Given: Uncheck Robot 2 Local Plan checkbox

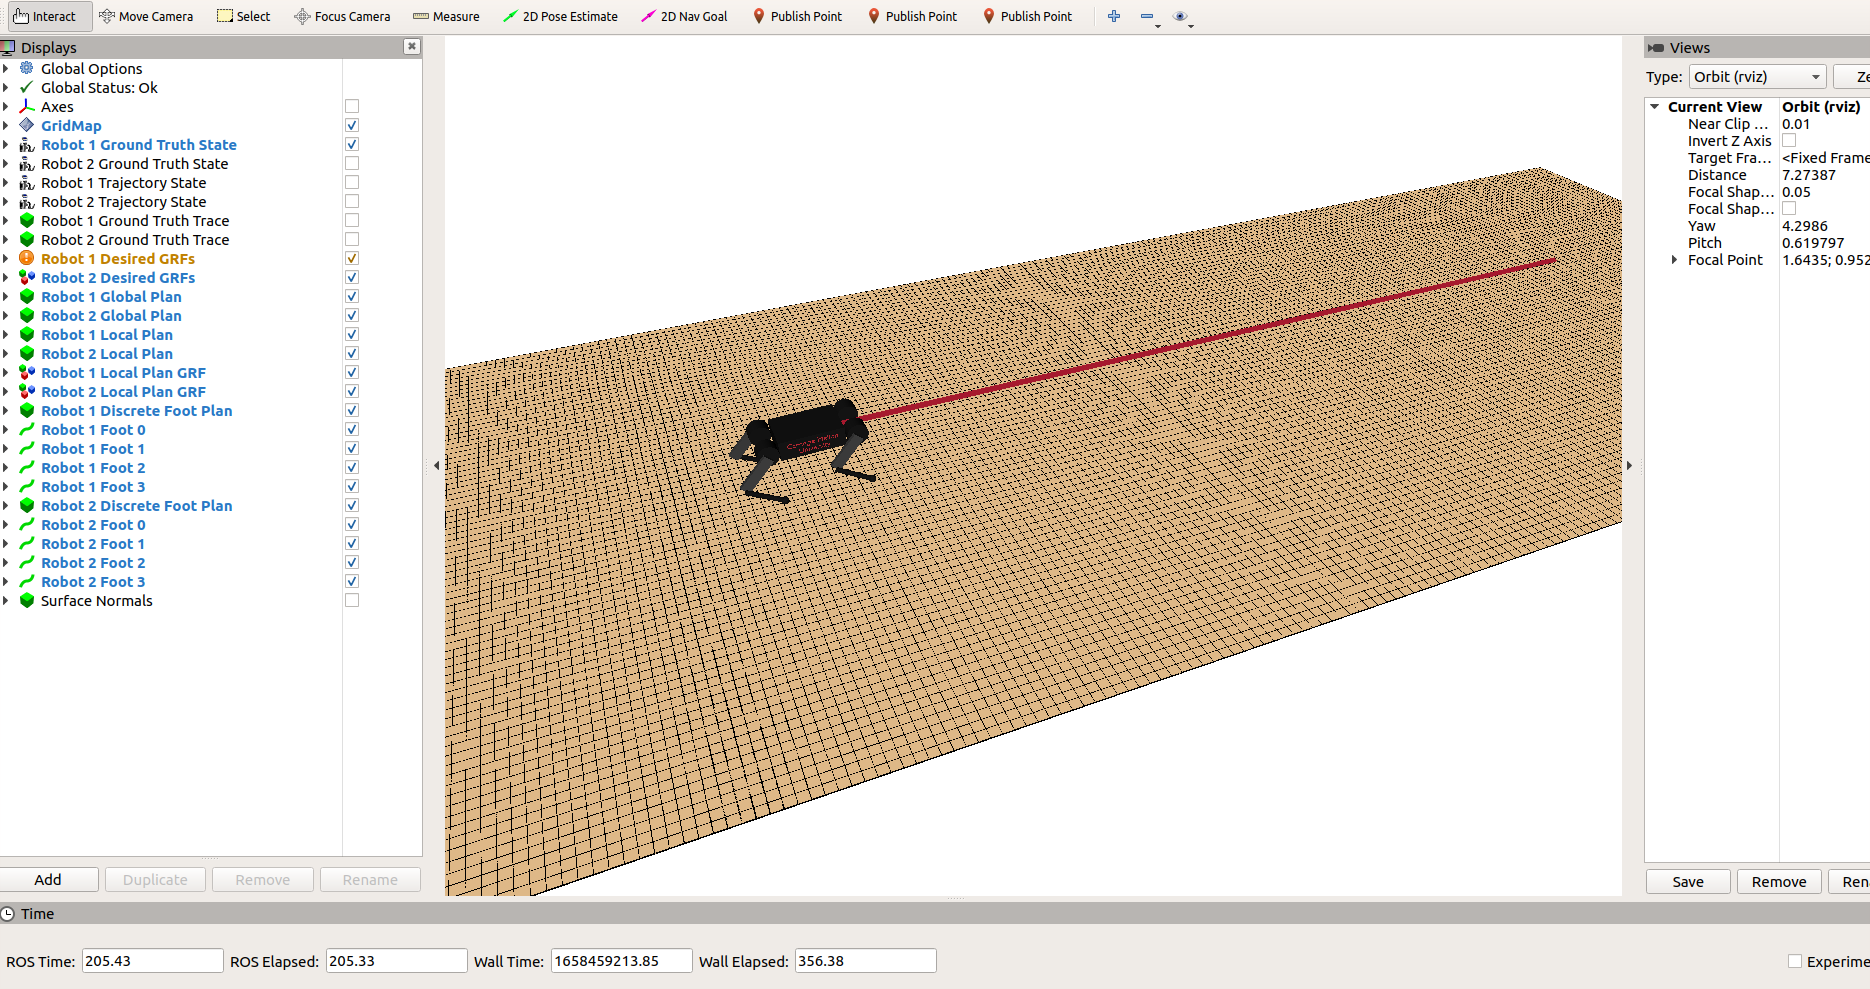Looking at the screenshot, I should coord(352,353).
